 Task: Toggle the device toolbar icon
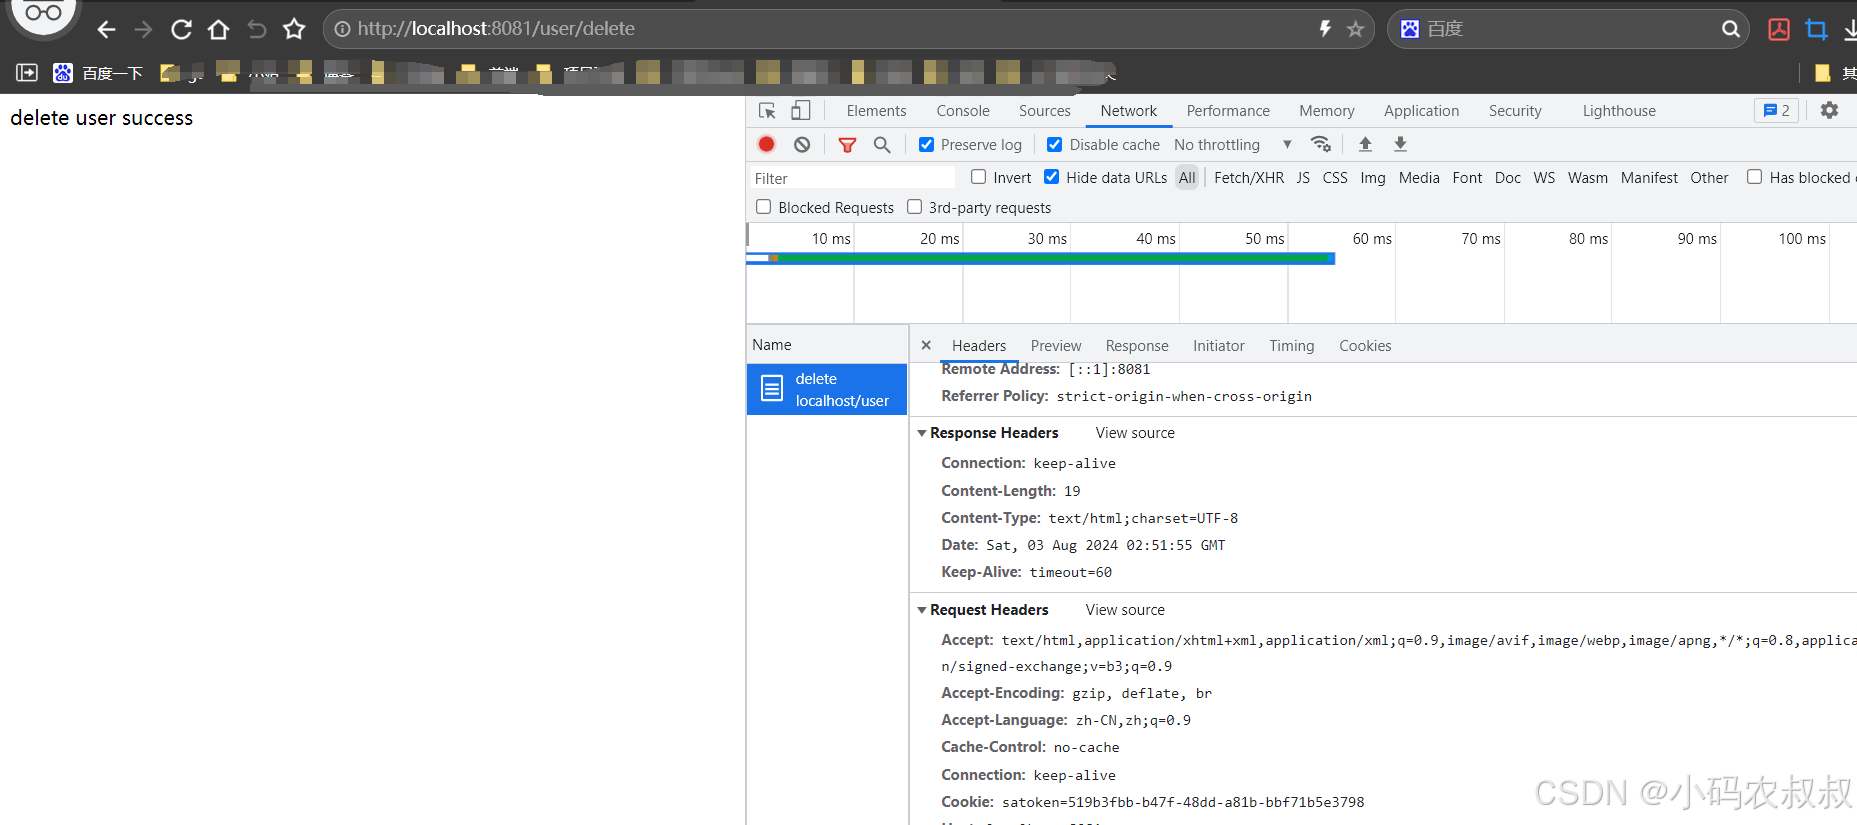pos(801,111)
